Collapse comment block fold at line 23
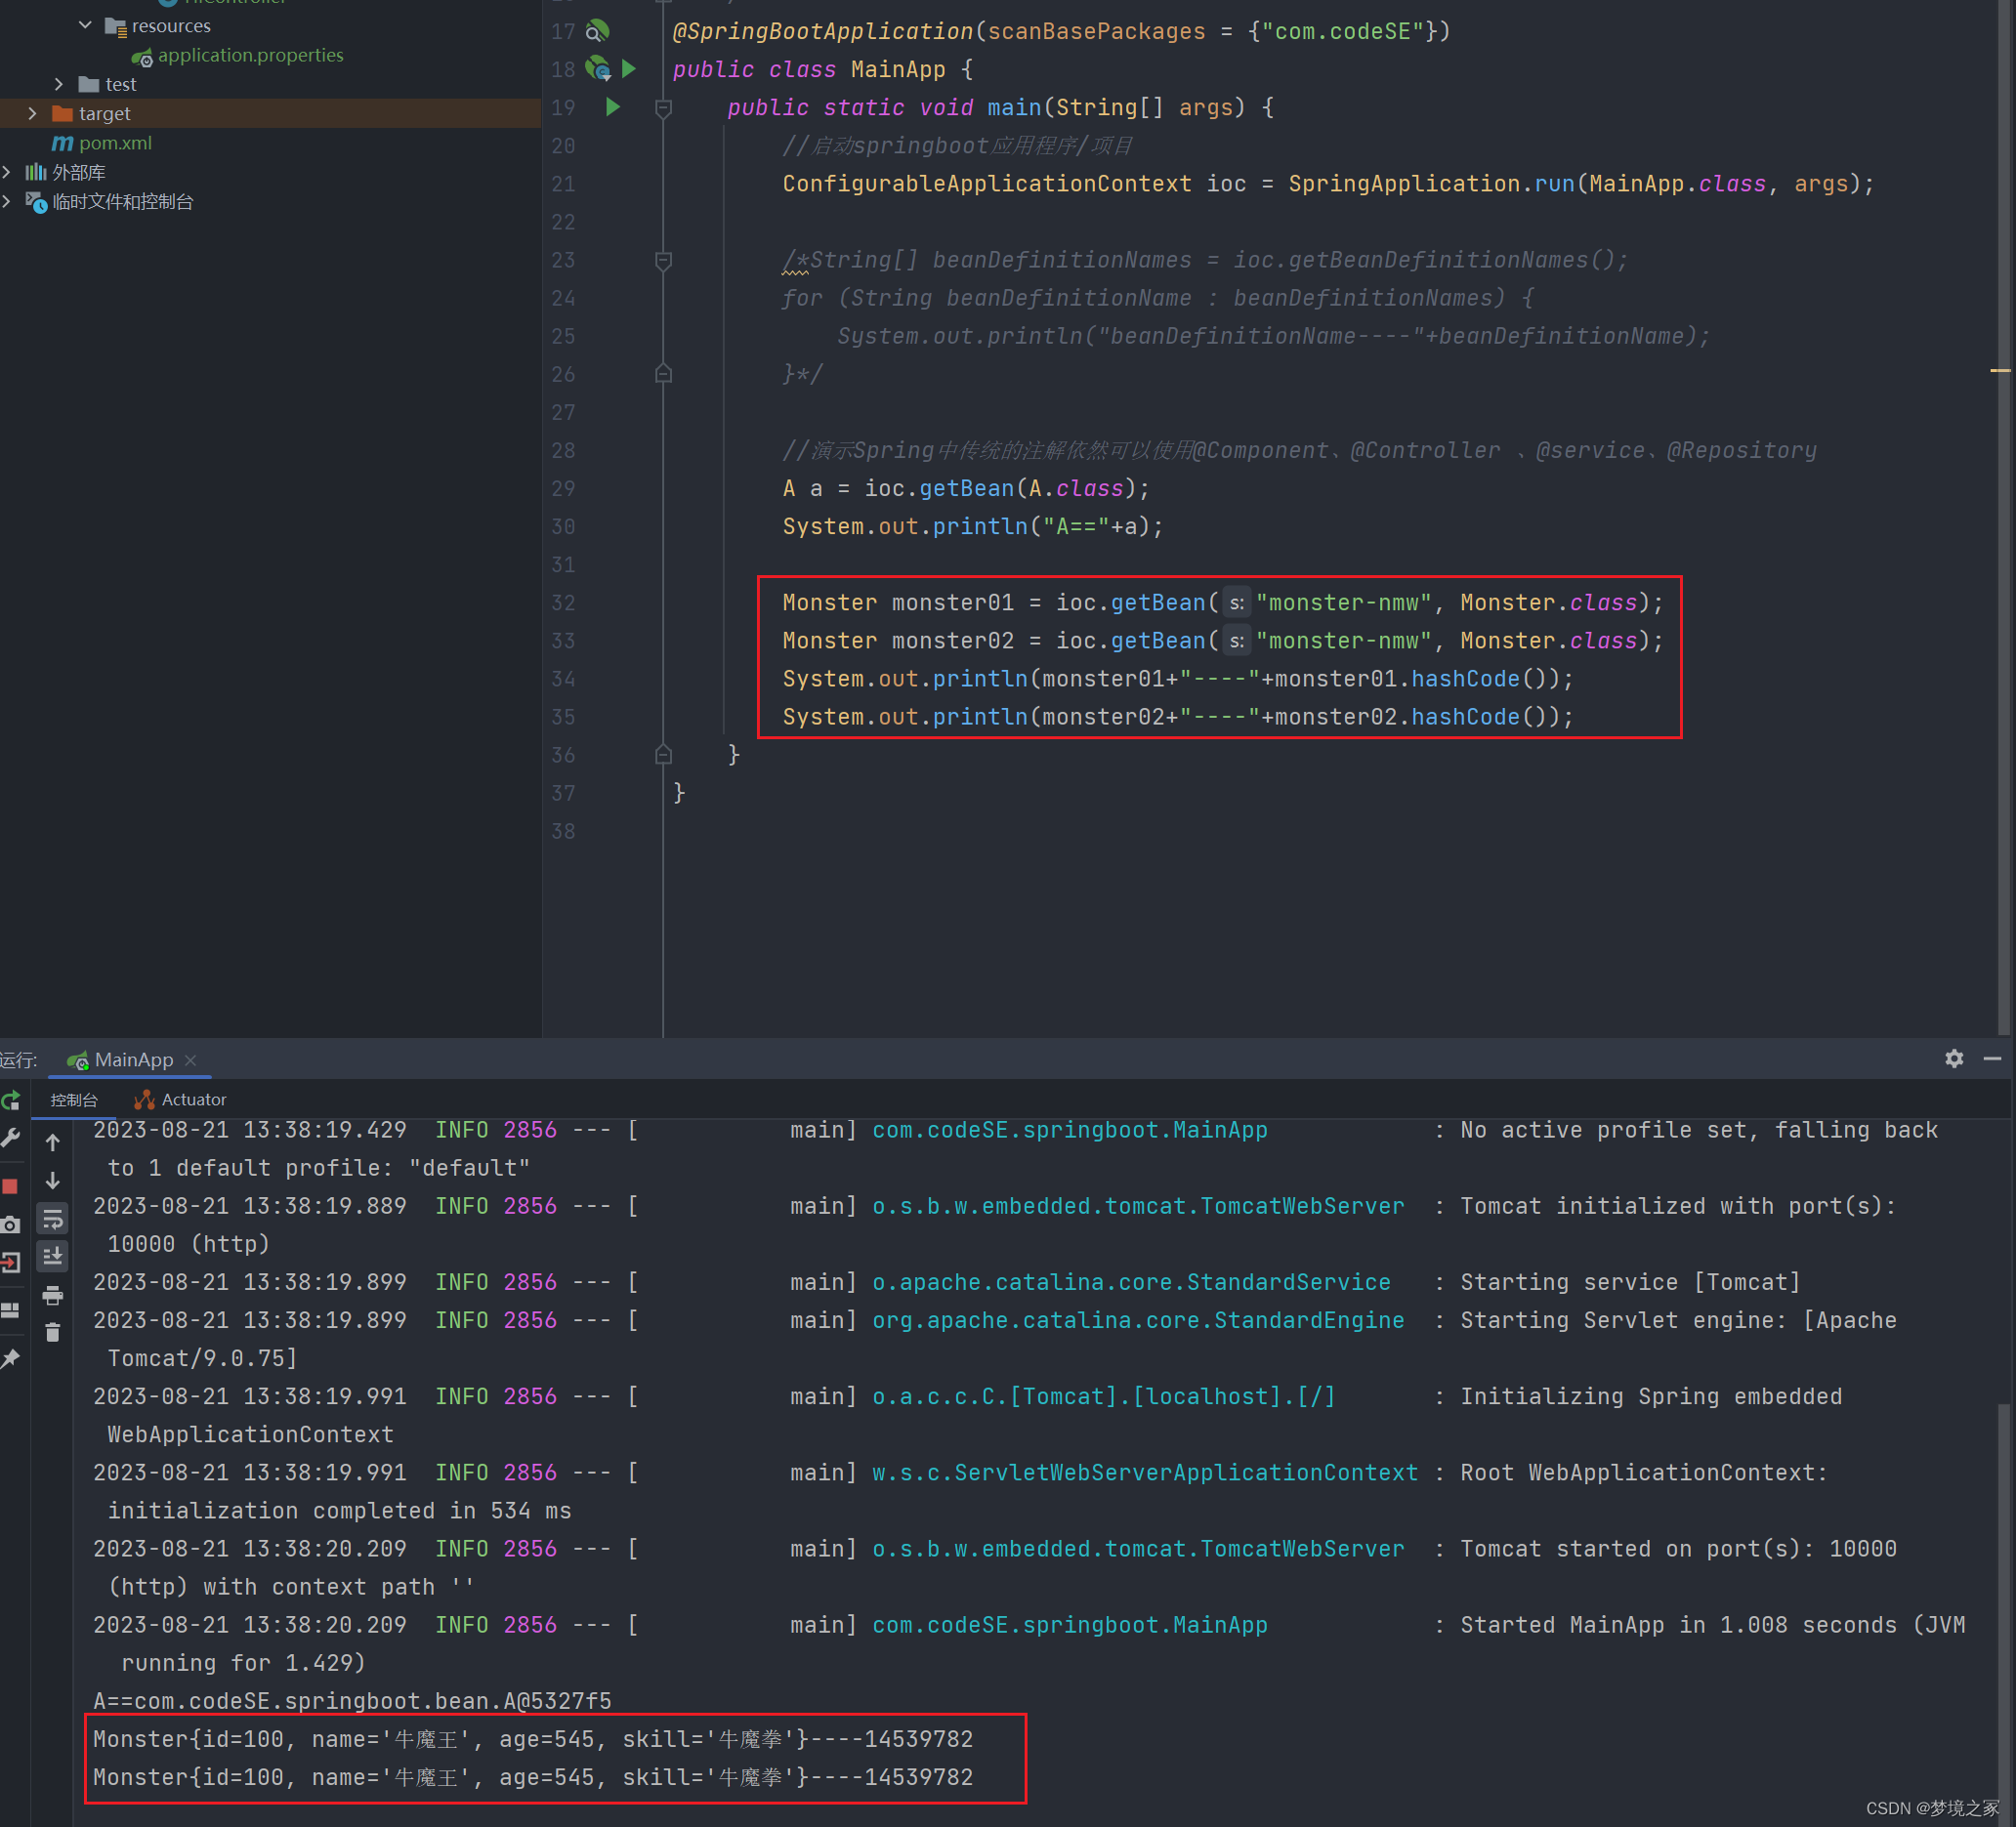 tap(663, 260)
